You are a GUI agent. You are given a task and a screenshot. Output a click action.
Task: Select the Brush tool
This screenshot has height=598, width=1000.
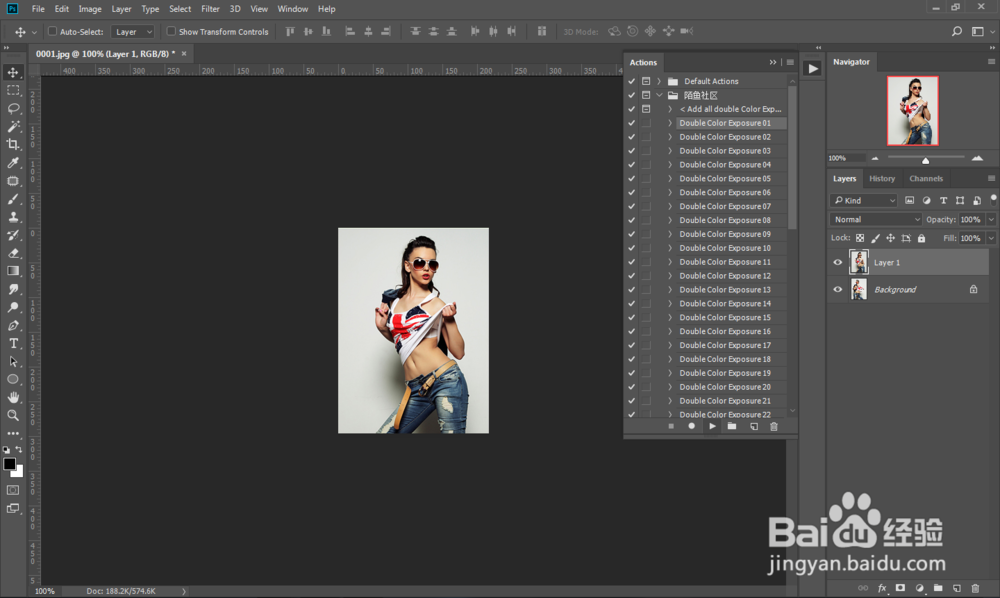(13, 199)
